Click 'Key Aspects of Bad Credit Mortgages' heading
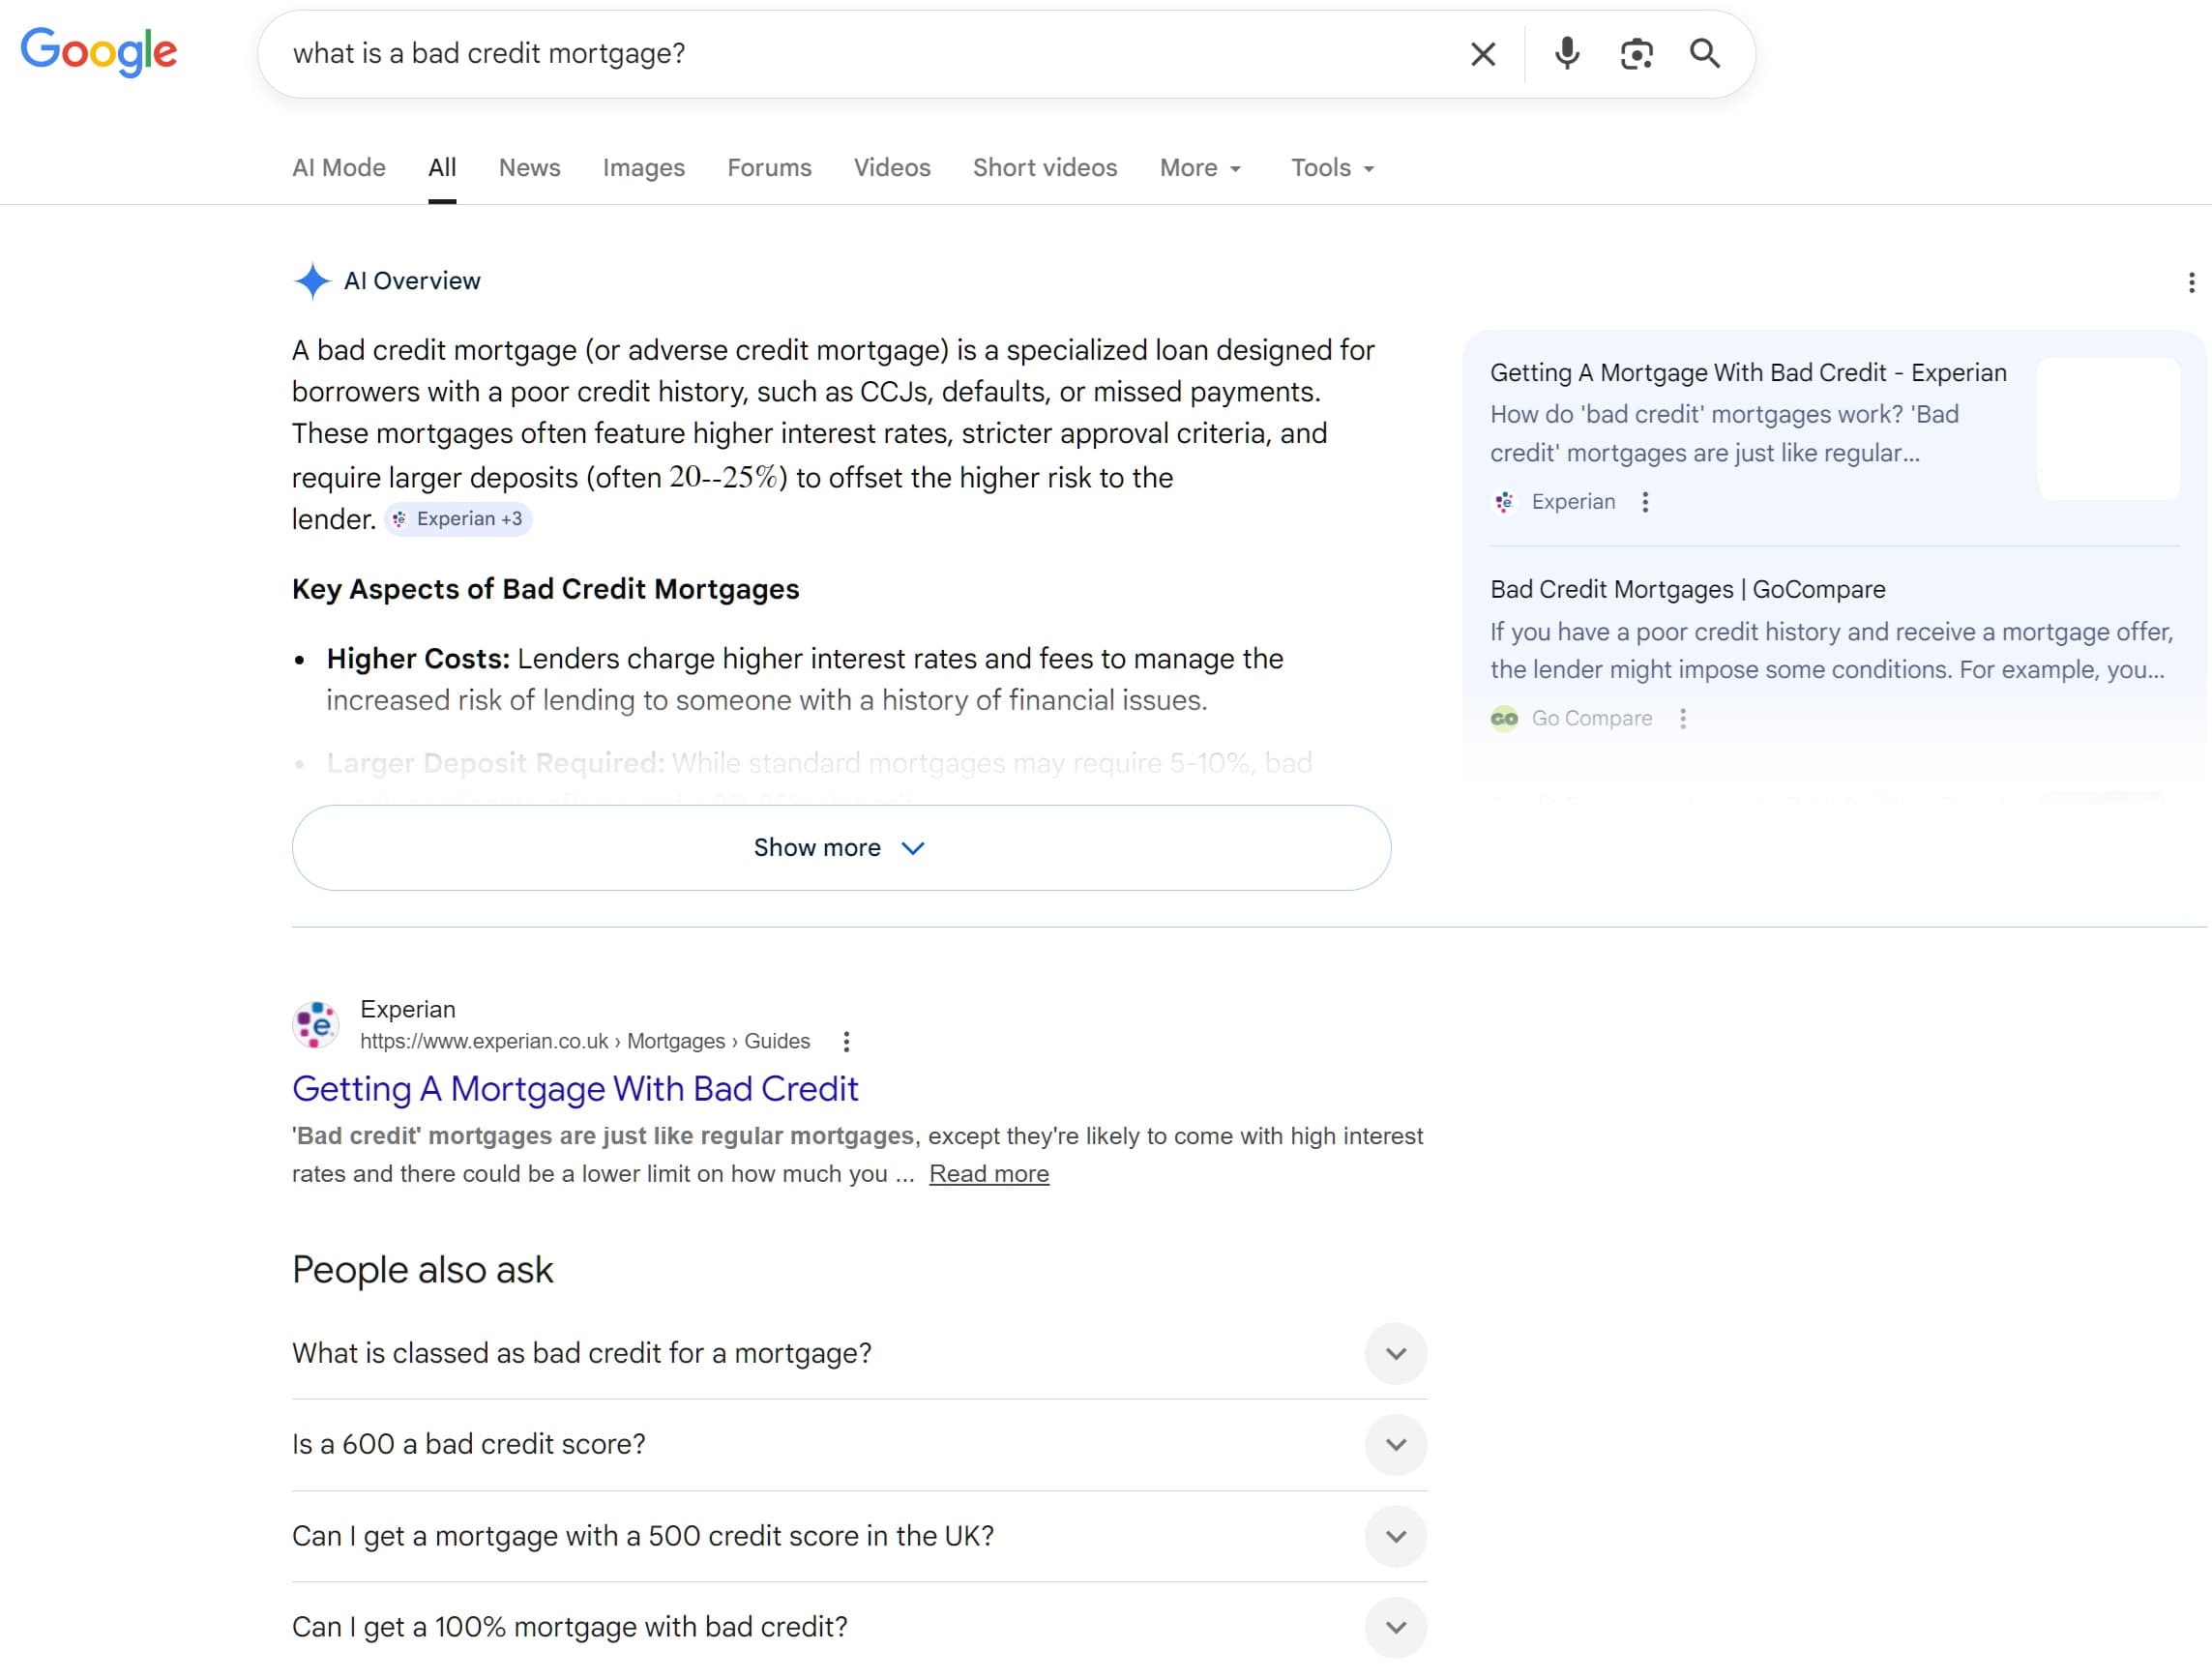This screenshot has width=2212, height=1680. click(x=546, y=590)
